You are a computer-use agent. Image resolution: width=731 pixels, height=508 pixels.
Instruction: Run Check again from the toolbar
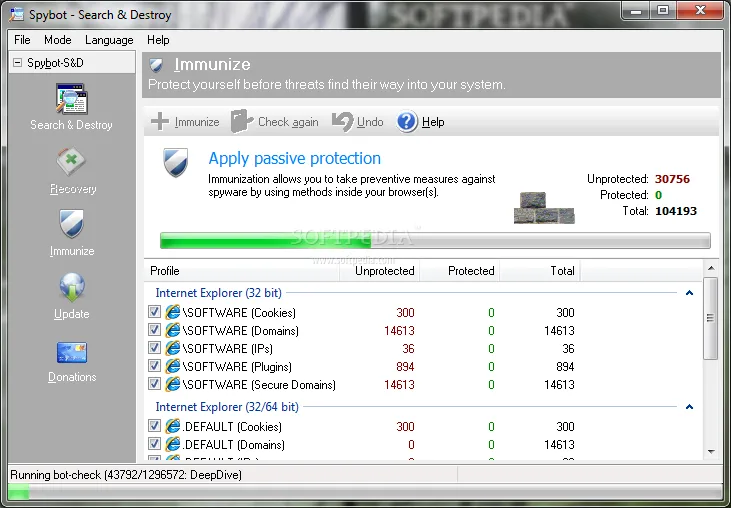click(241, 121)
